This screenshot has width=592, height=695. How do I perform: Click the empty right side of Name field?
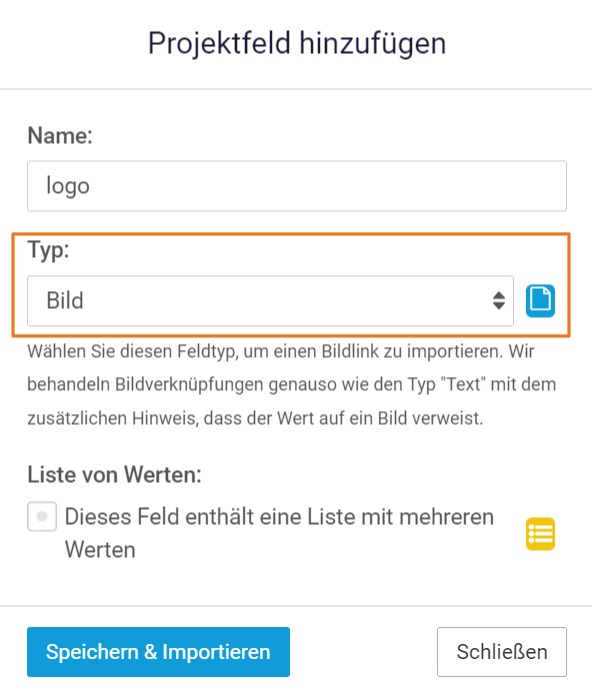point(399,186)
